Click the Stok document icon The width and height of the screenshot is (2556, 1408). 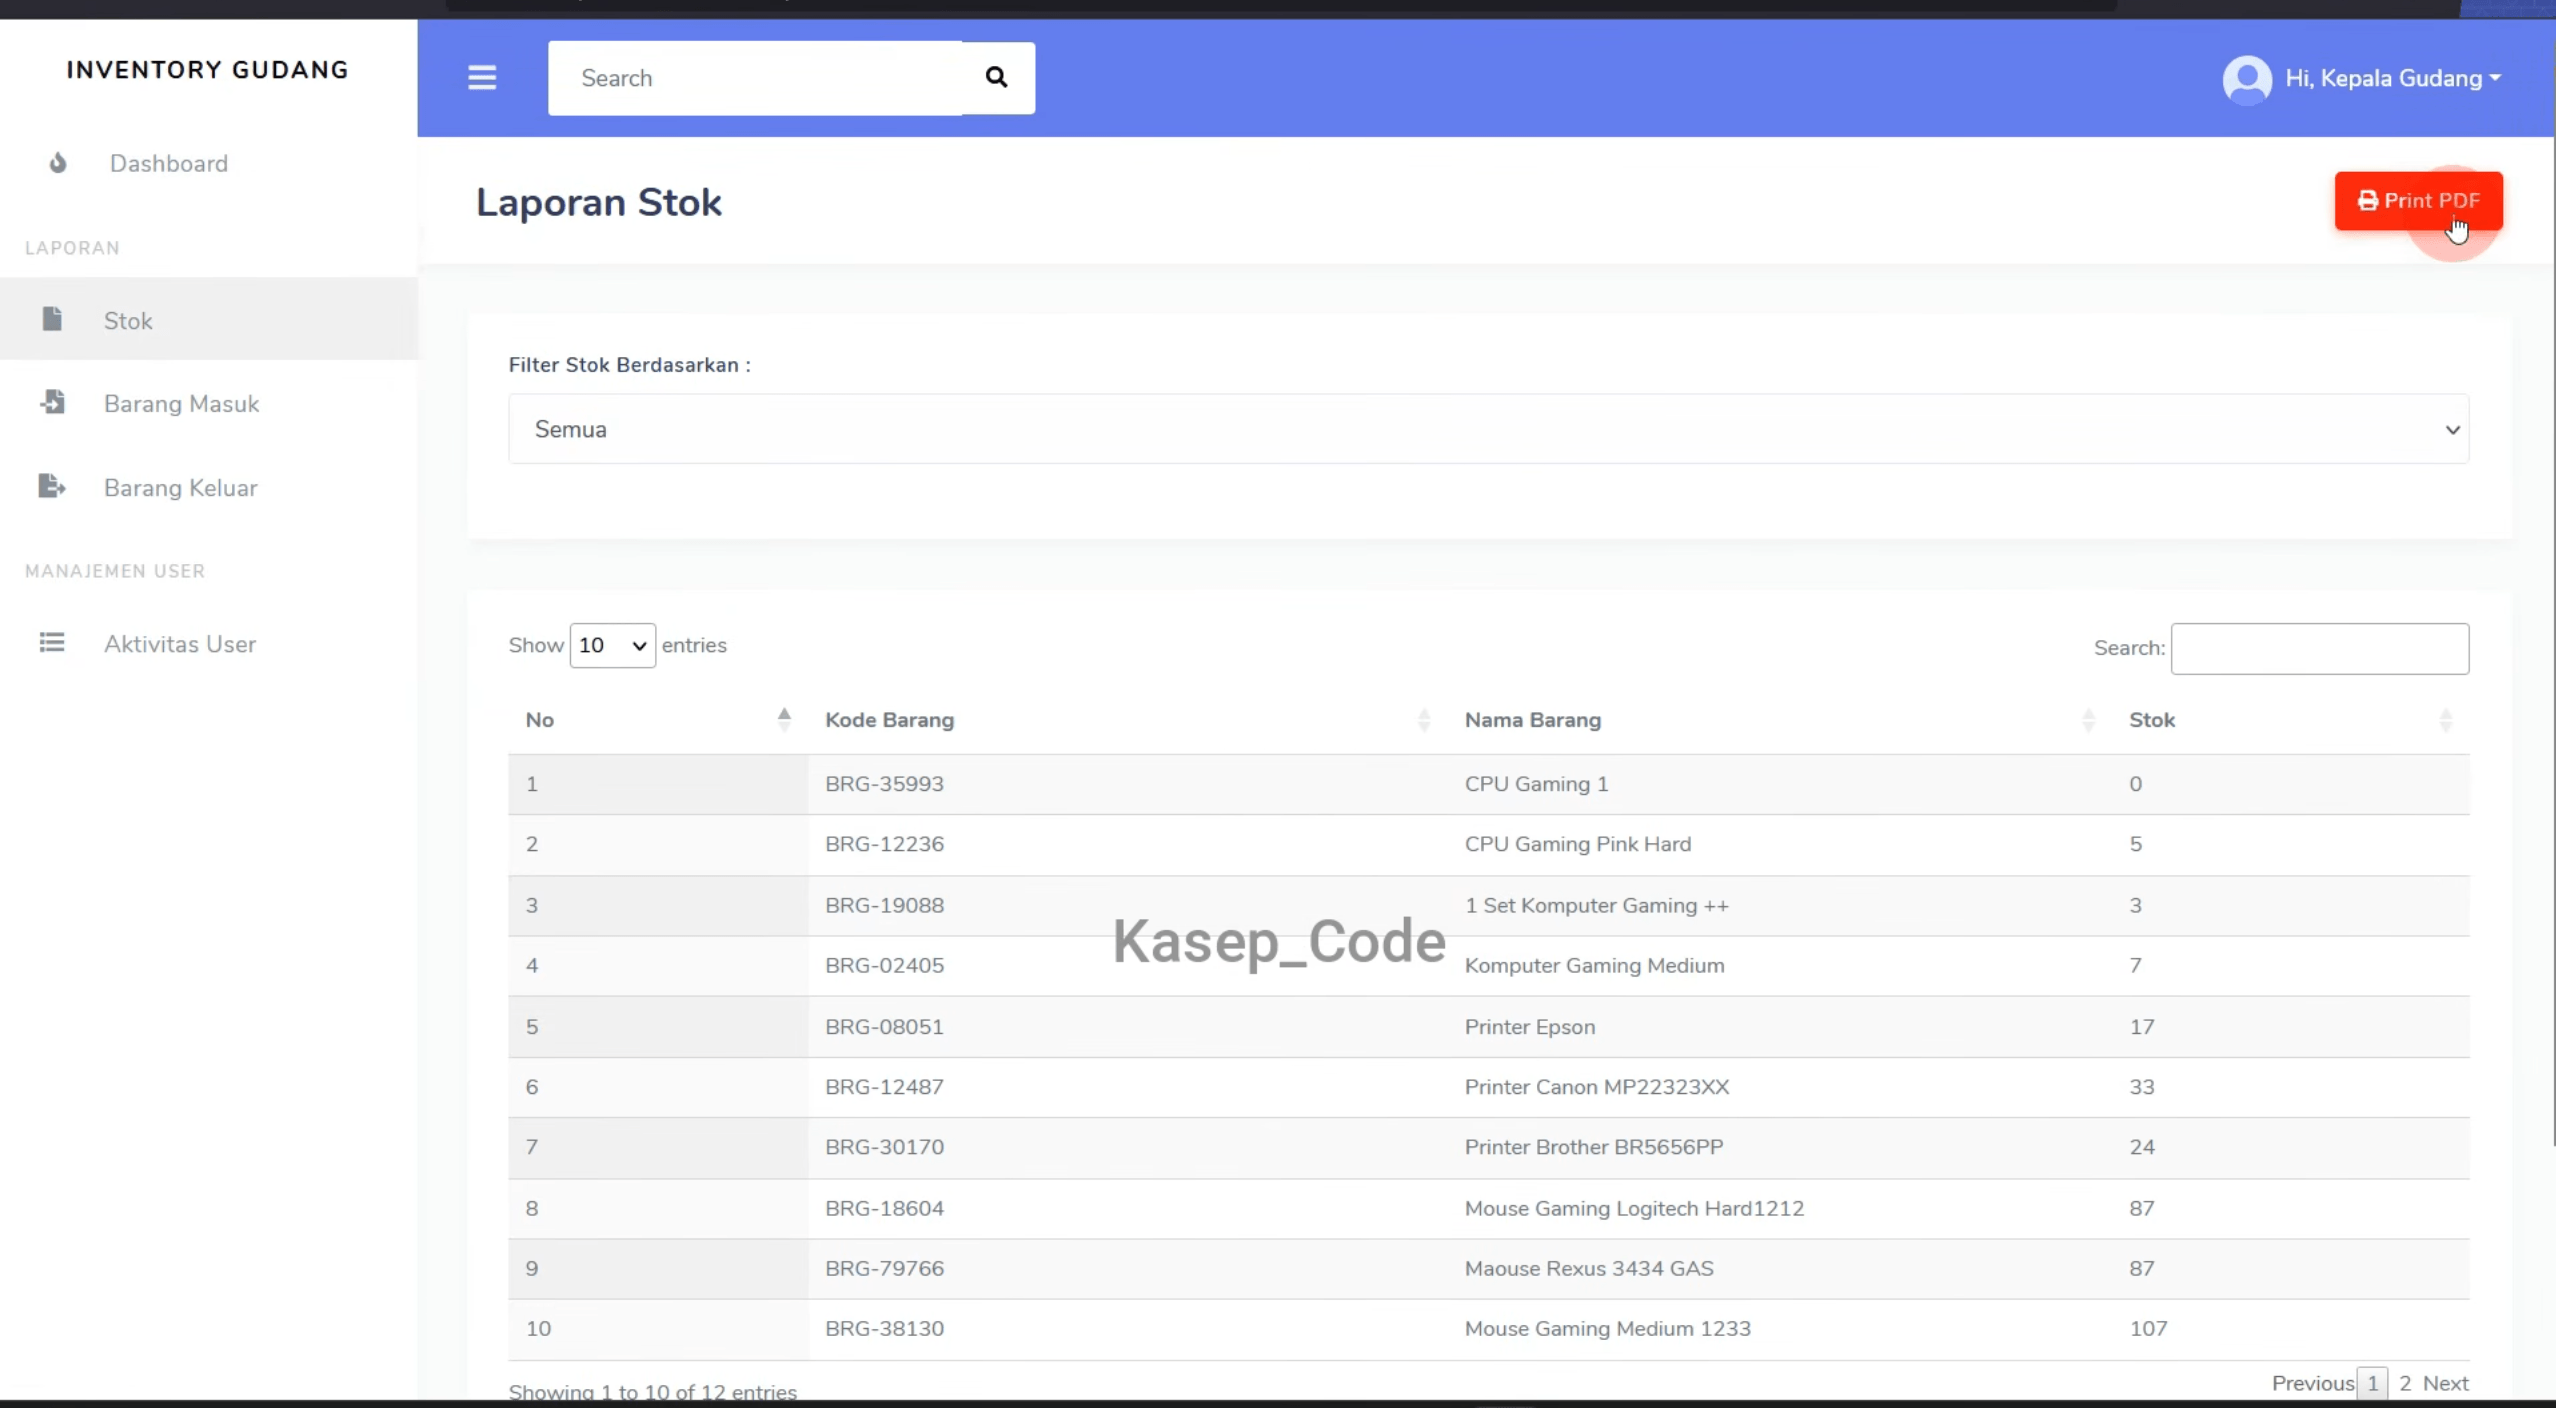tap(52, 319)
